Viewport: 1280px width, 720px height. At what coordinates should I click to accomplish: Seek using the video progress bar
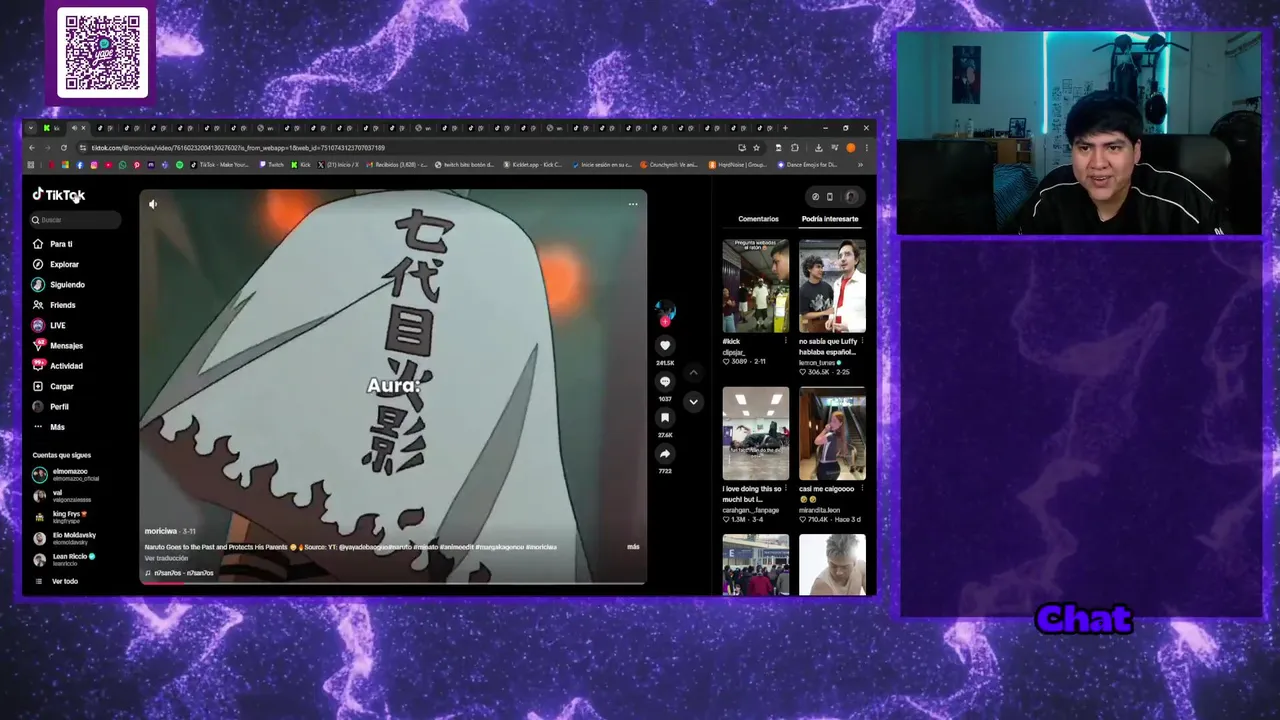[x=393, y=583]
